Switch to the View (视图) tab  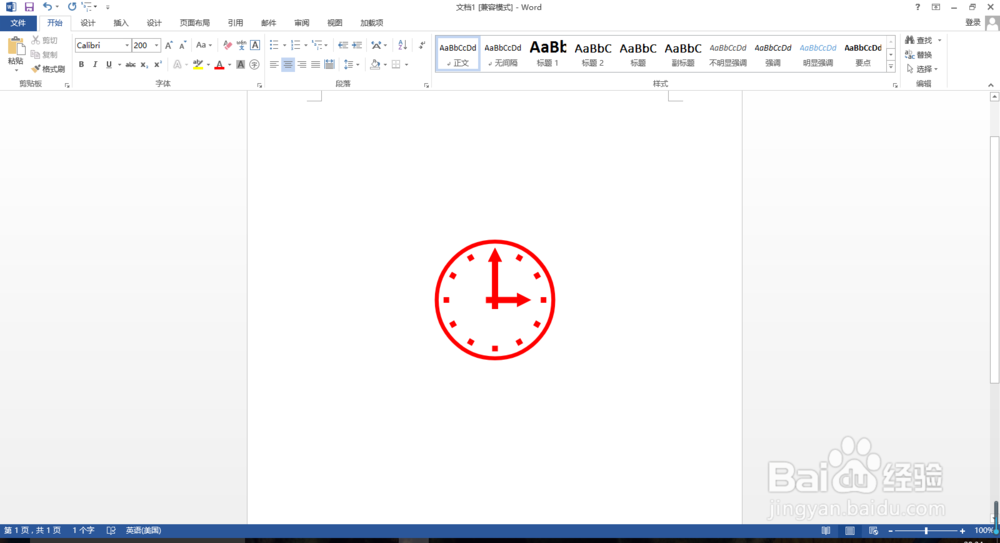click(335, 23)
